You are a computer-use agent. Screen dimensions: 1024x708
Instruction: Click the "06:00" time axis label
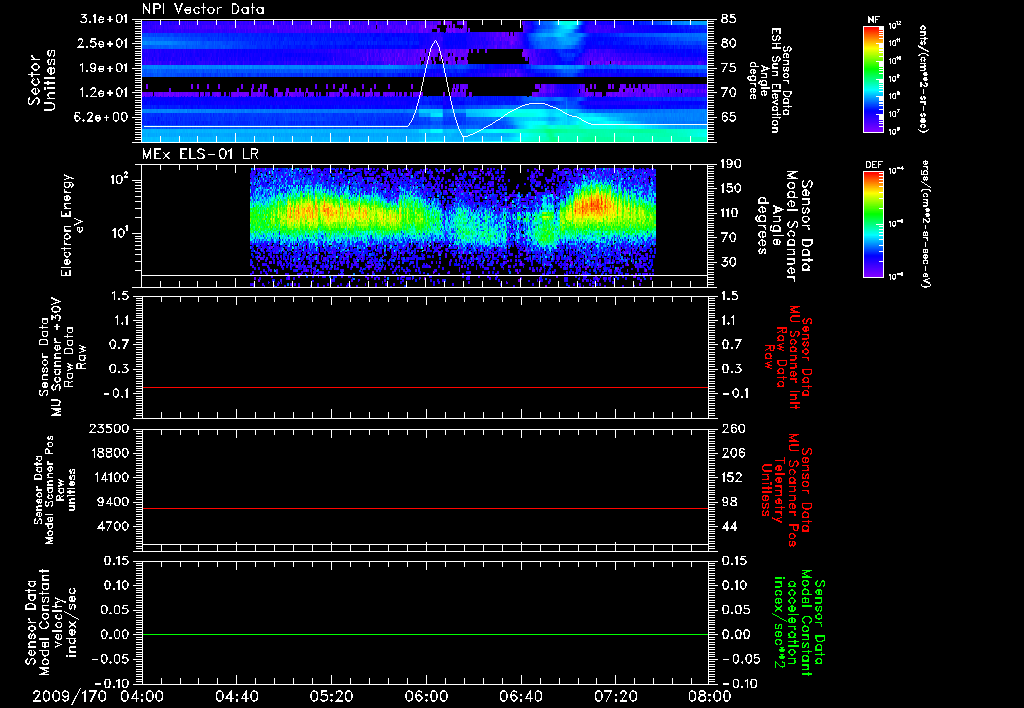(426, 696)
